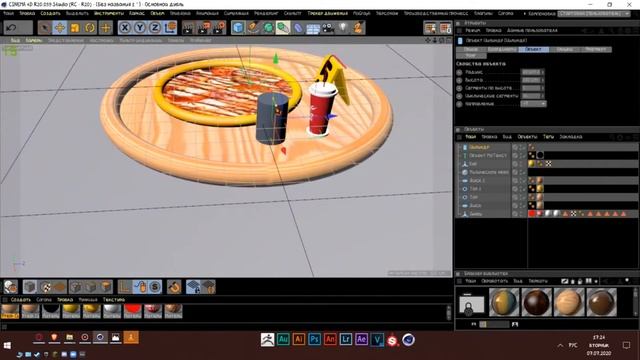Select the dark brown sphere preset in Content Browser
Image resolution: width=640 pixels, height=360 pixels.
[536, 302]
